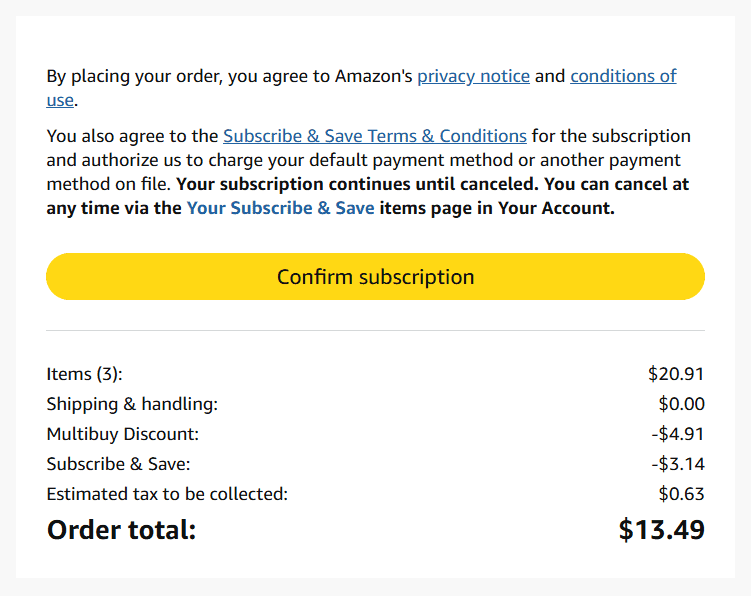This screenshot has height=596, width=751.
Task: Select the $0.63 tax amount
Action: click(681, 494)
